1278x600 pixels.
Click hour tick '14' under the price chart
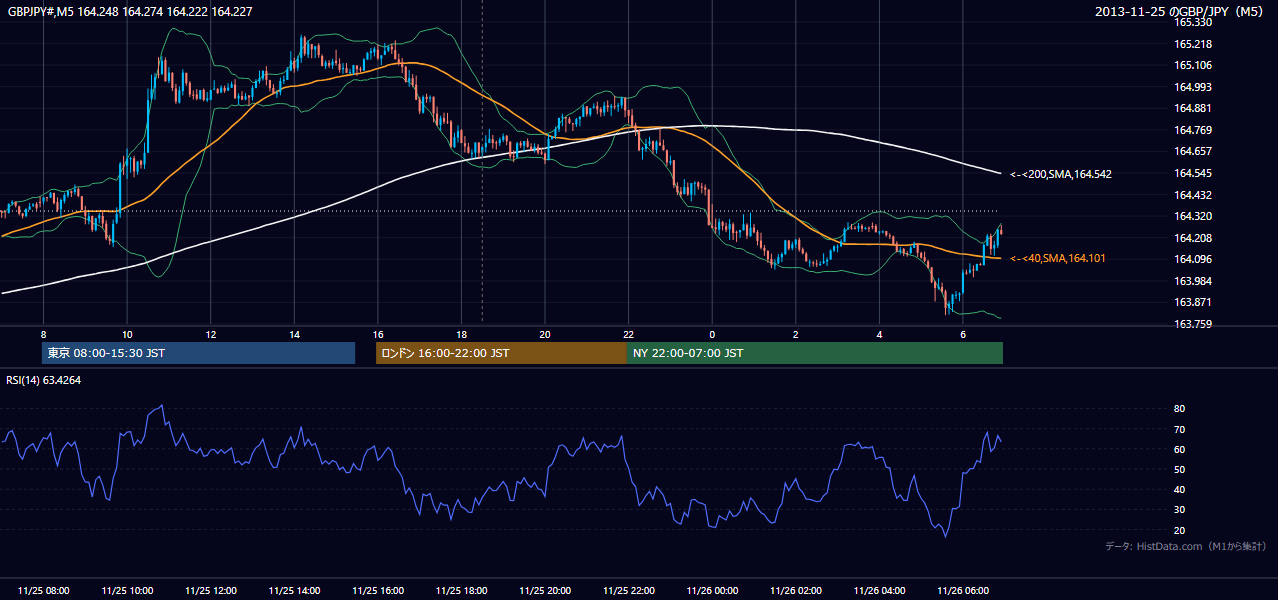click(x=294, y=334)
